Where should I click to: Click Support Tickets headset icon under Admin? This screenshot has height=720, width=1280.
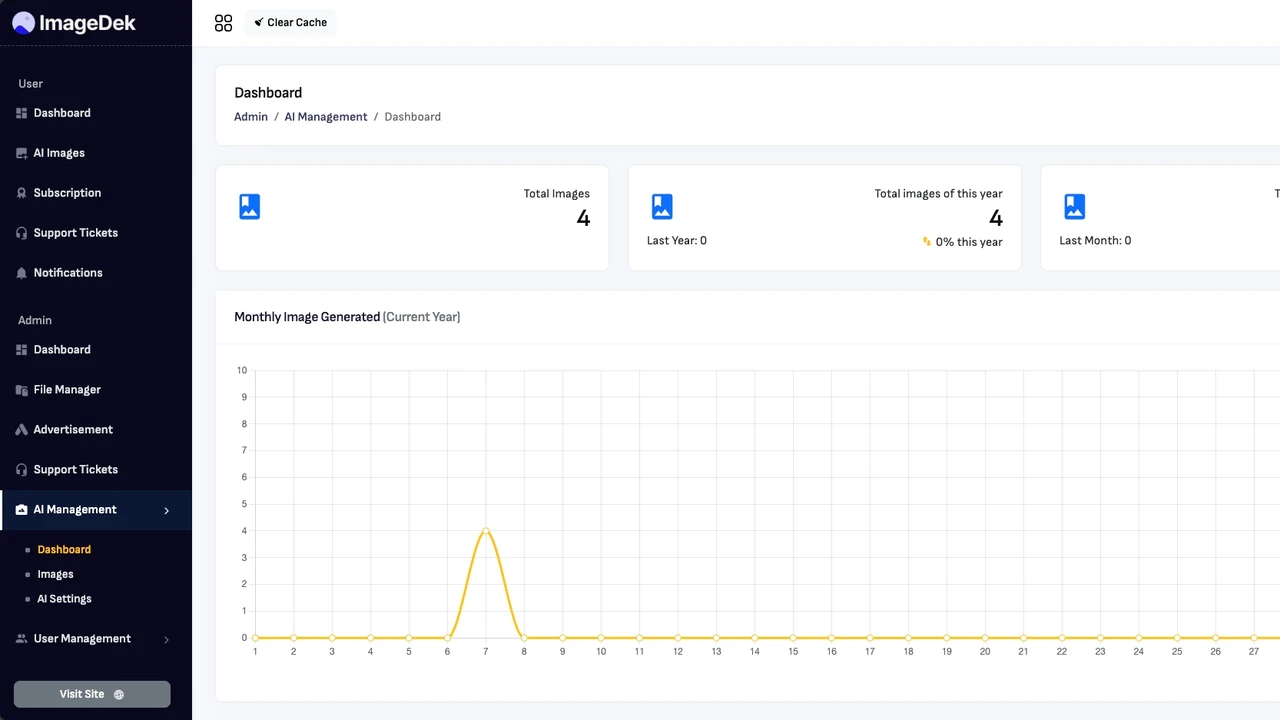[22, 470]
